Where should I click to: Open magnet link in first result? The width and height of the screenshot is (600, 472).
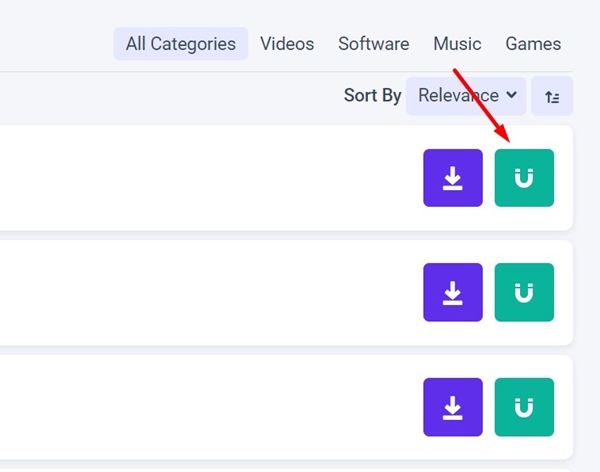point(524,178)
